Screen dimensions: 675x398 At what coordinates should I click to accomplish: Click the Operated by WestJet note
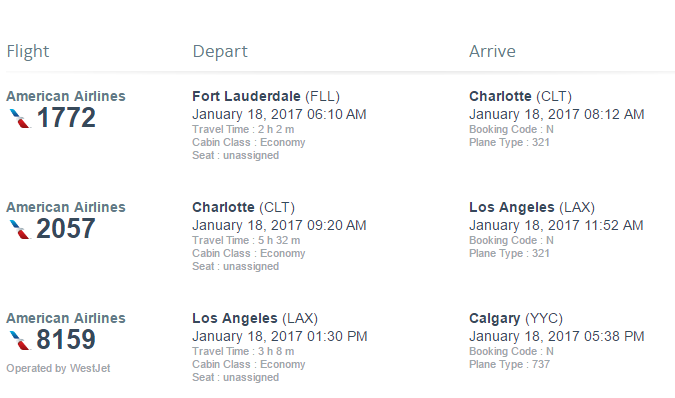pyautogui.click(x=58, y=368)
